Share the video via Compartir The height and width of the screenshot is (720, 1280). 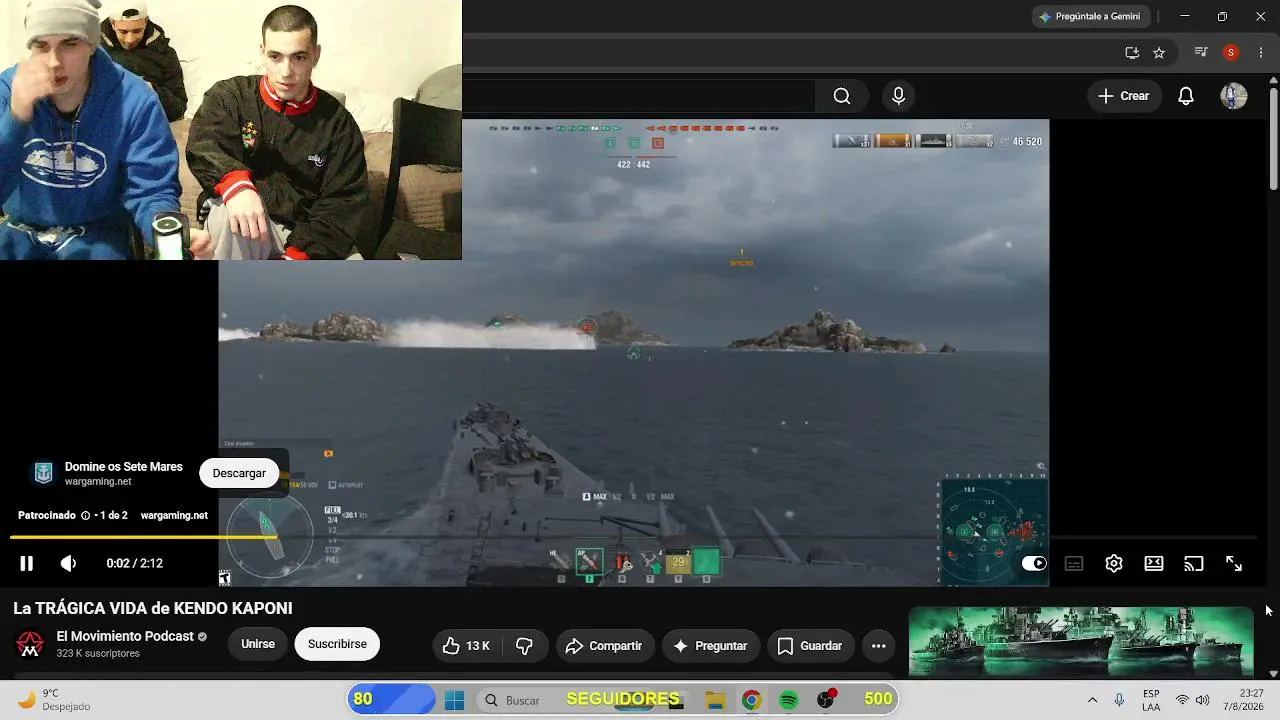(x=605, y=646)
